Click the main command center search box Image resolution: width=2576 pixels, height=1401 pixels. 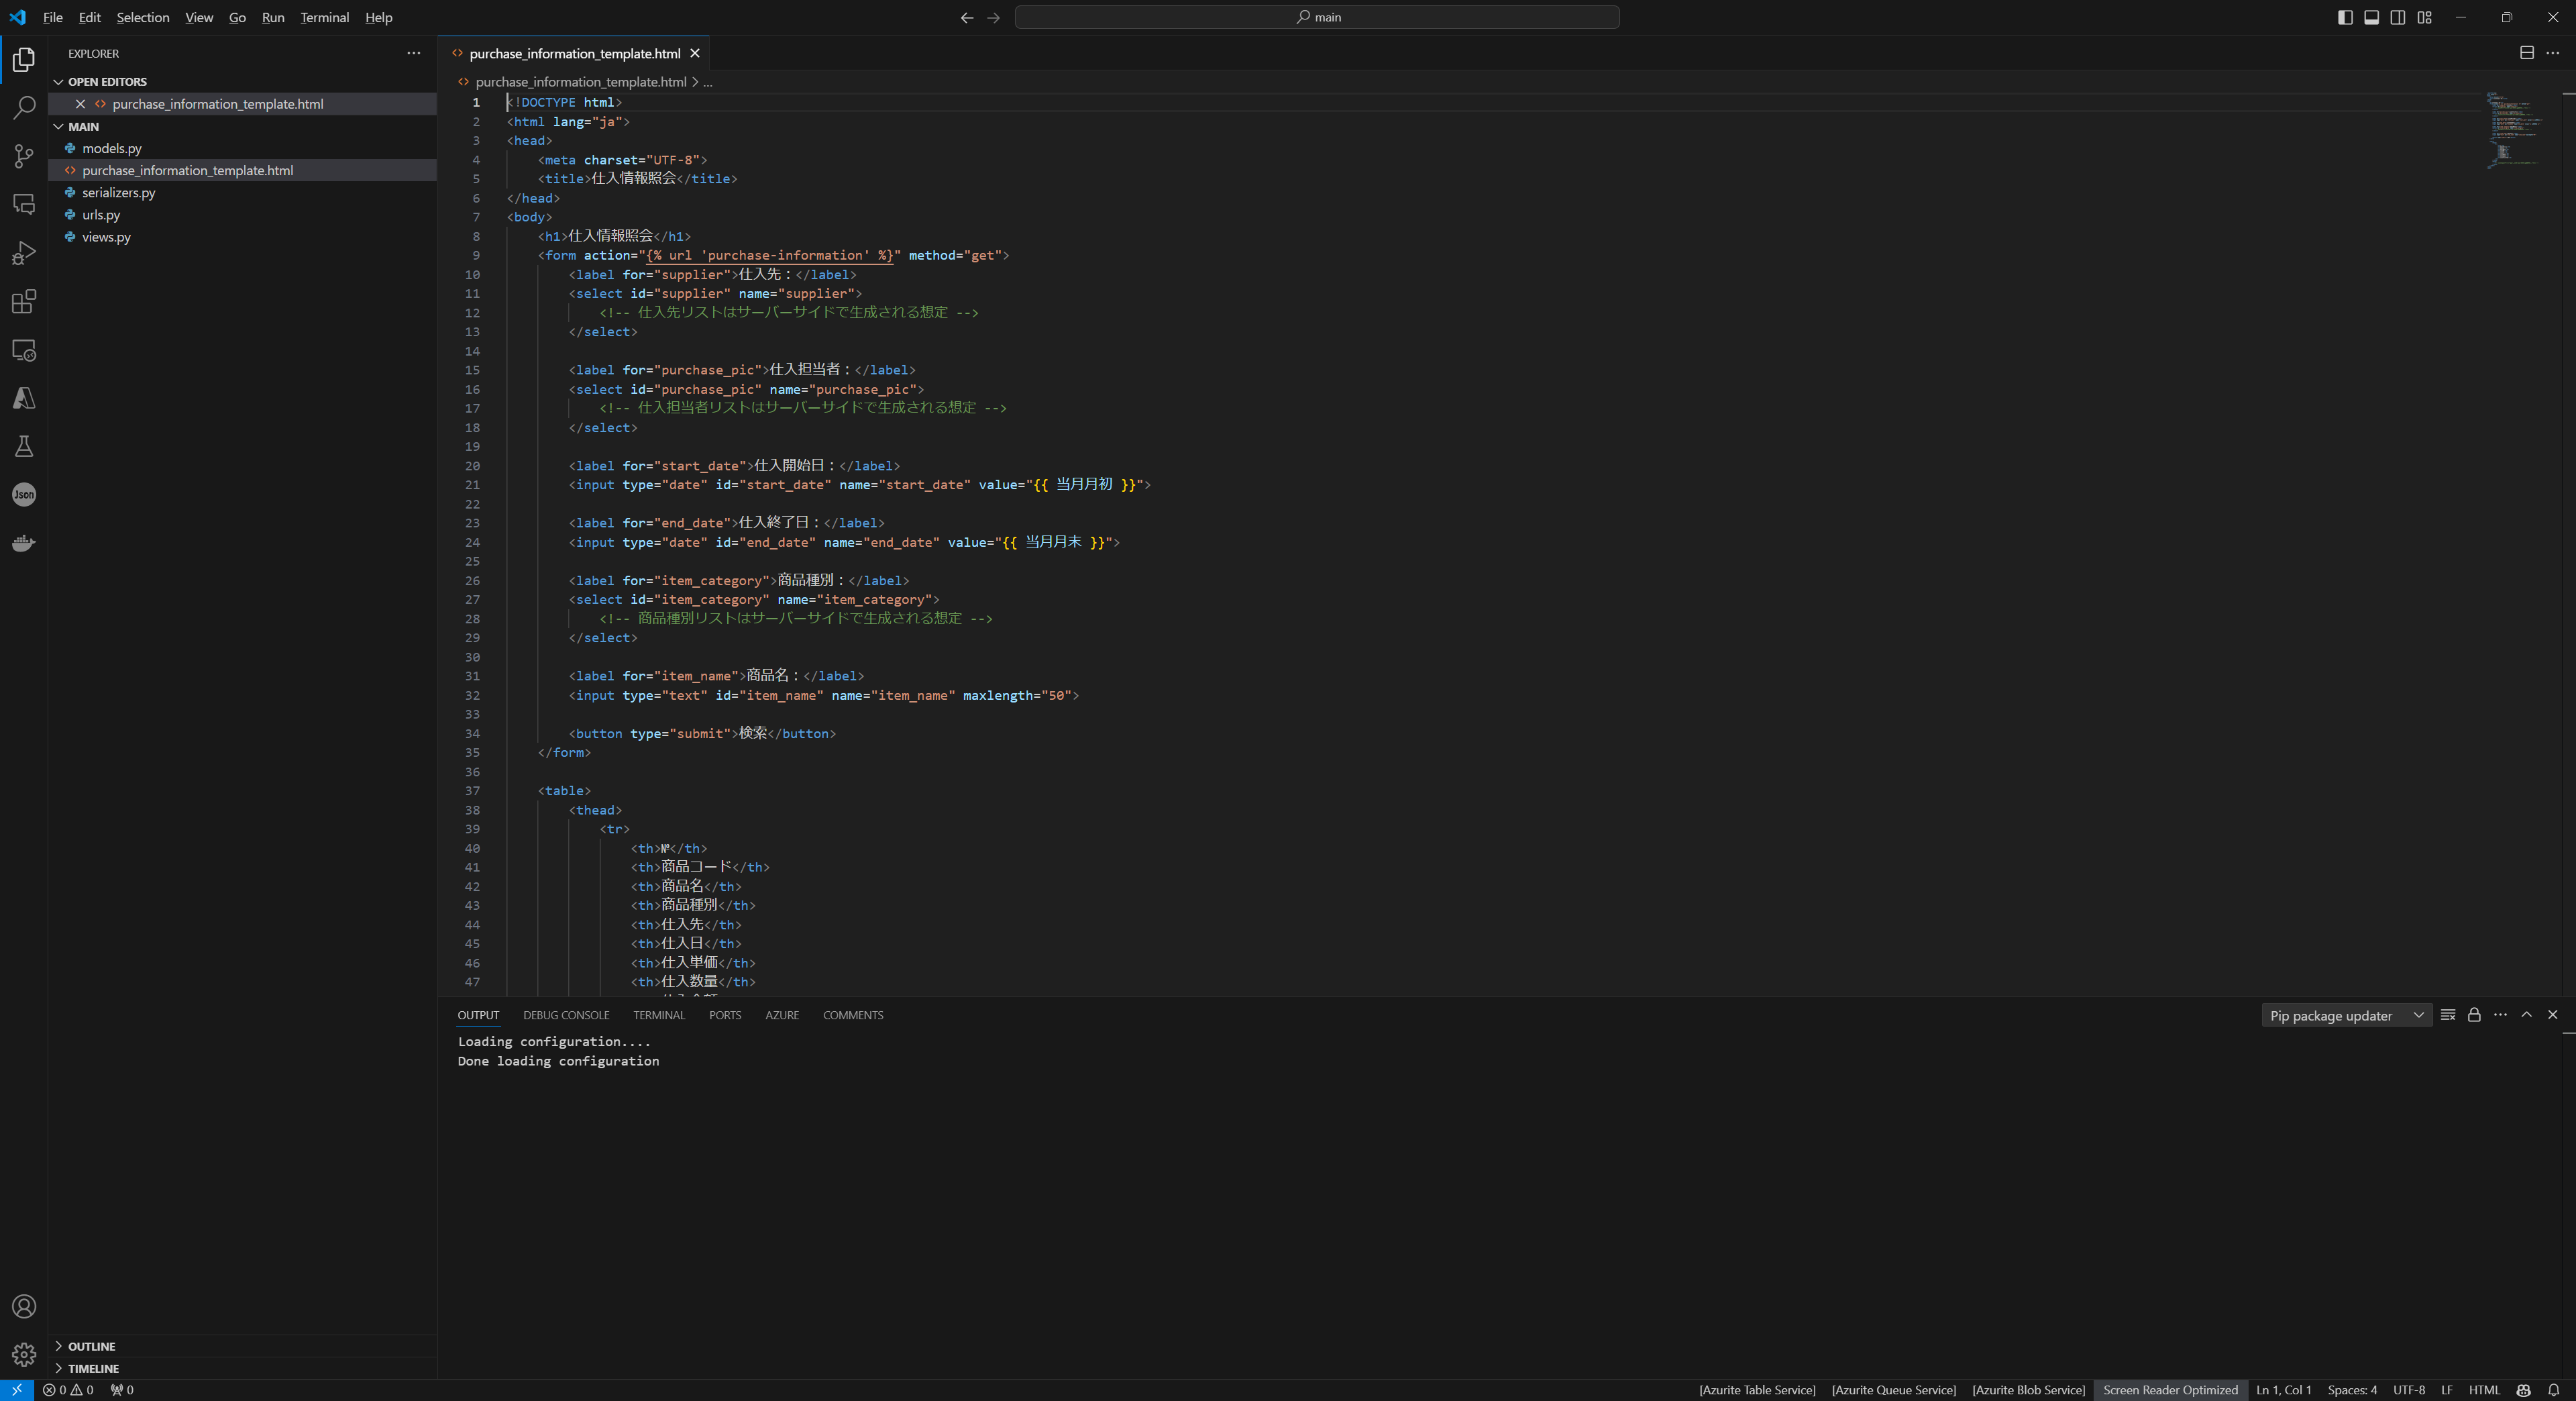pos(1317,17)
